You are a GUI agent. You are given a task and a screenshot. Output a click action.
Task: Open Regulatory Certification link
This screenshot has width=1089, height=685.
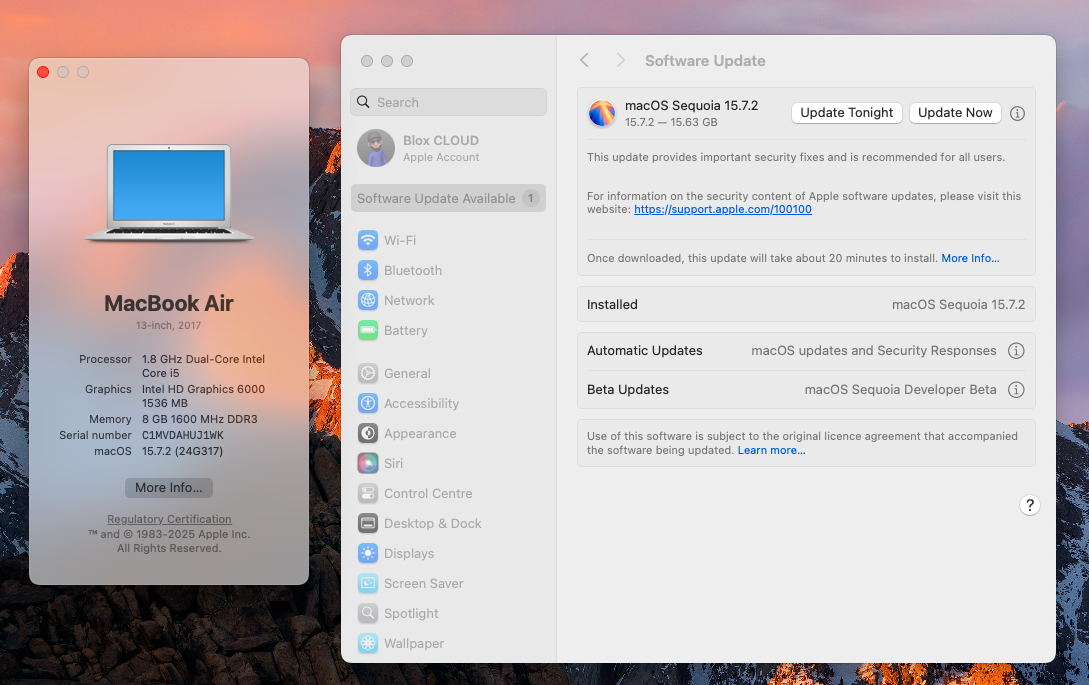coord(169,519)
